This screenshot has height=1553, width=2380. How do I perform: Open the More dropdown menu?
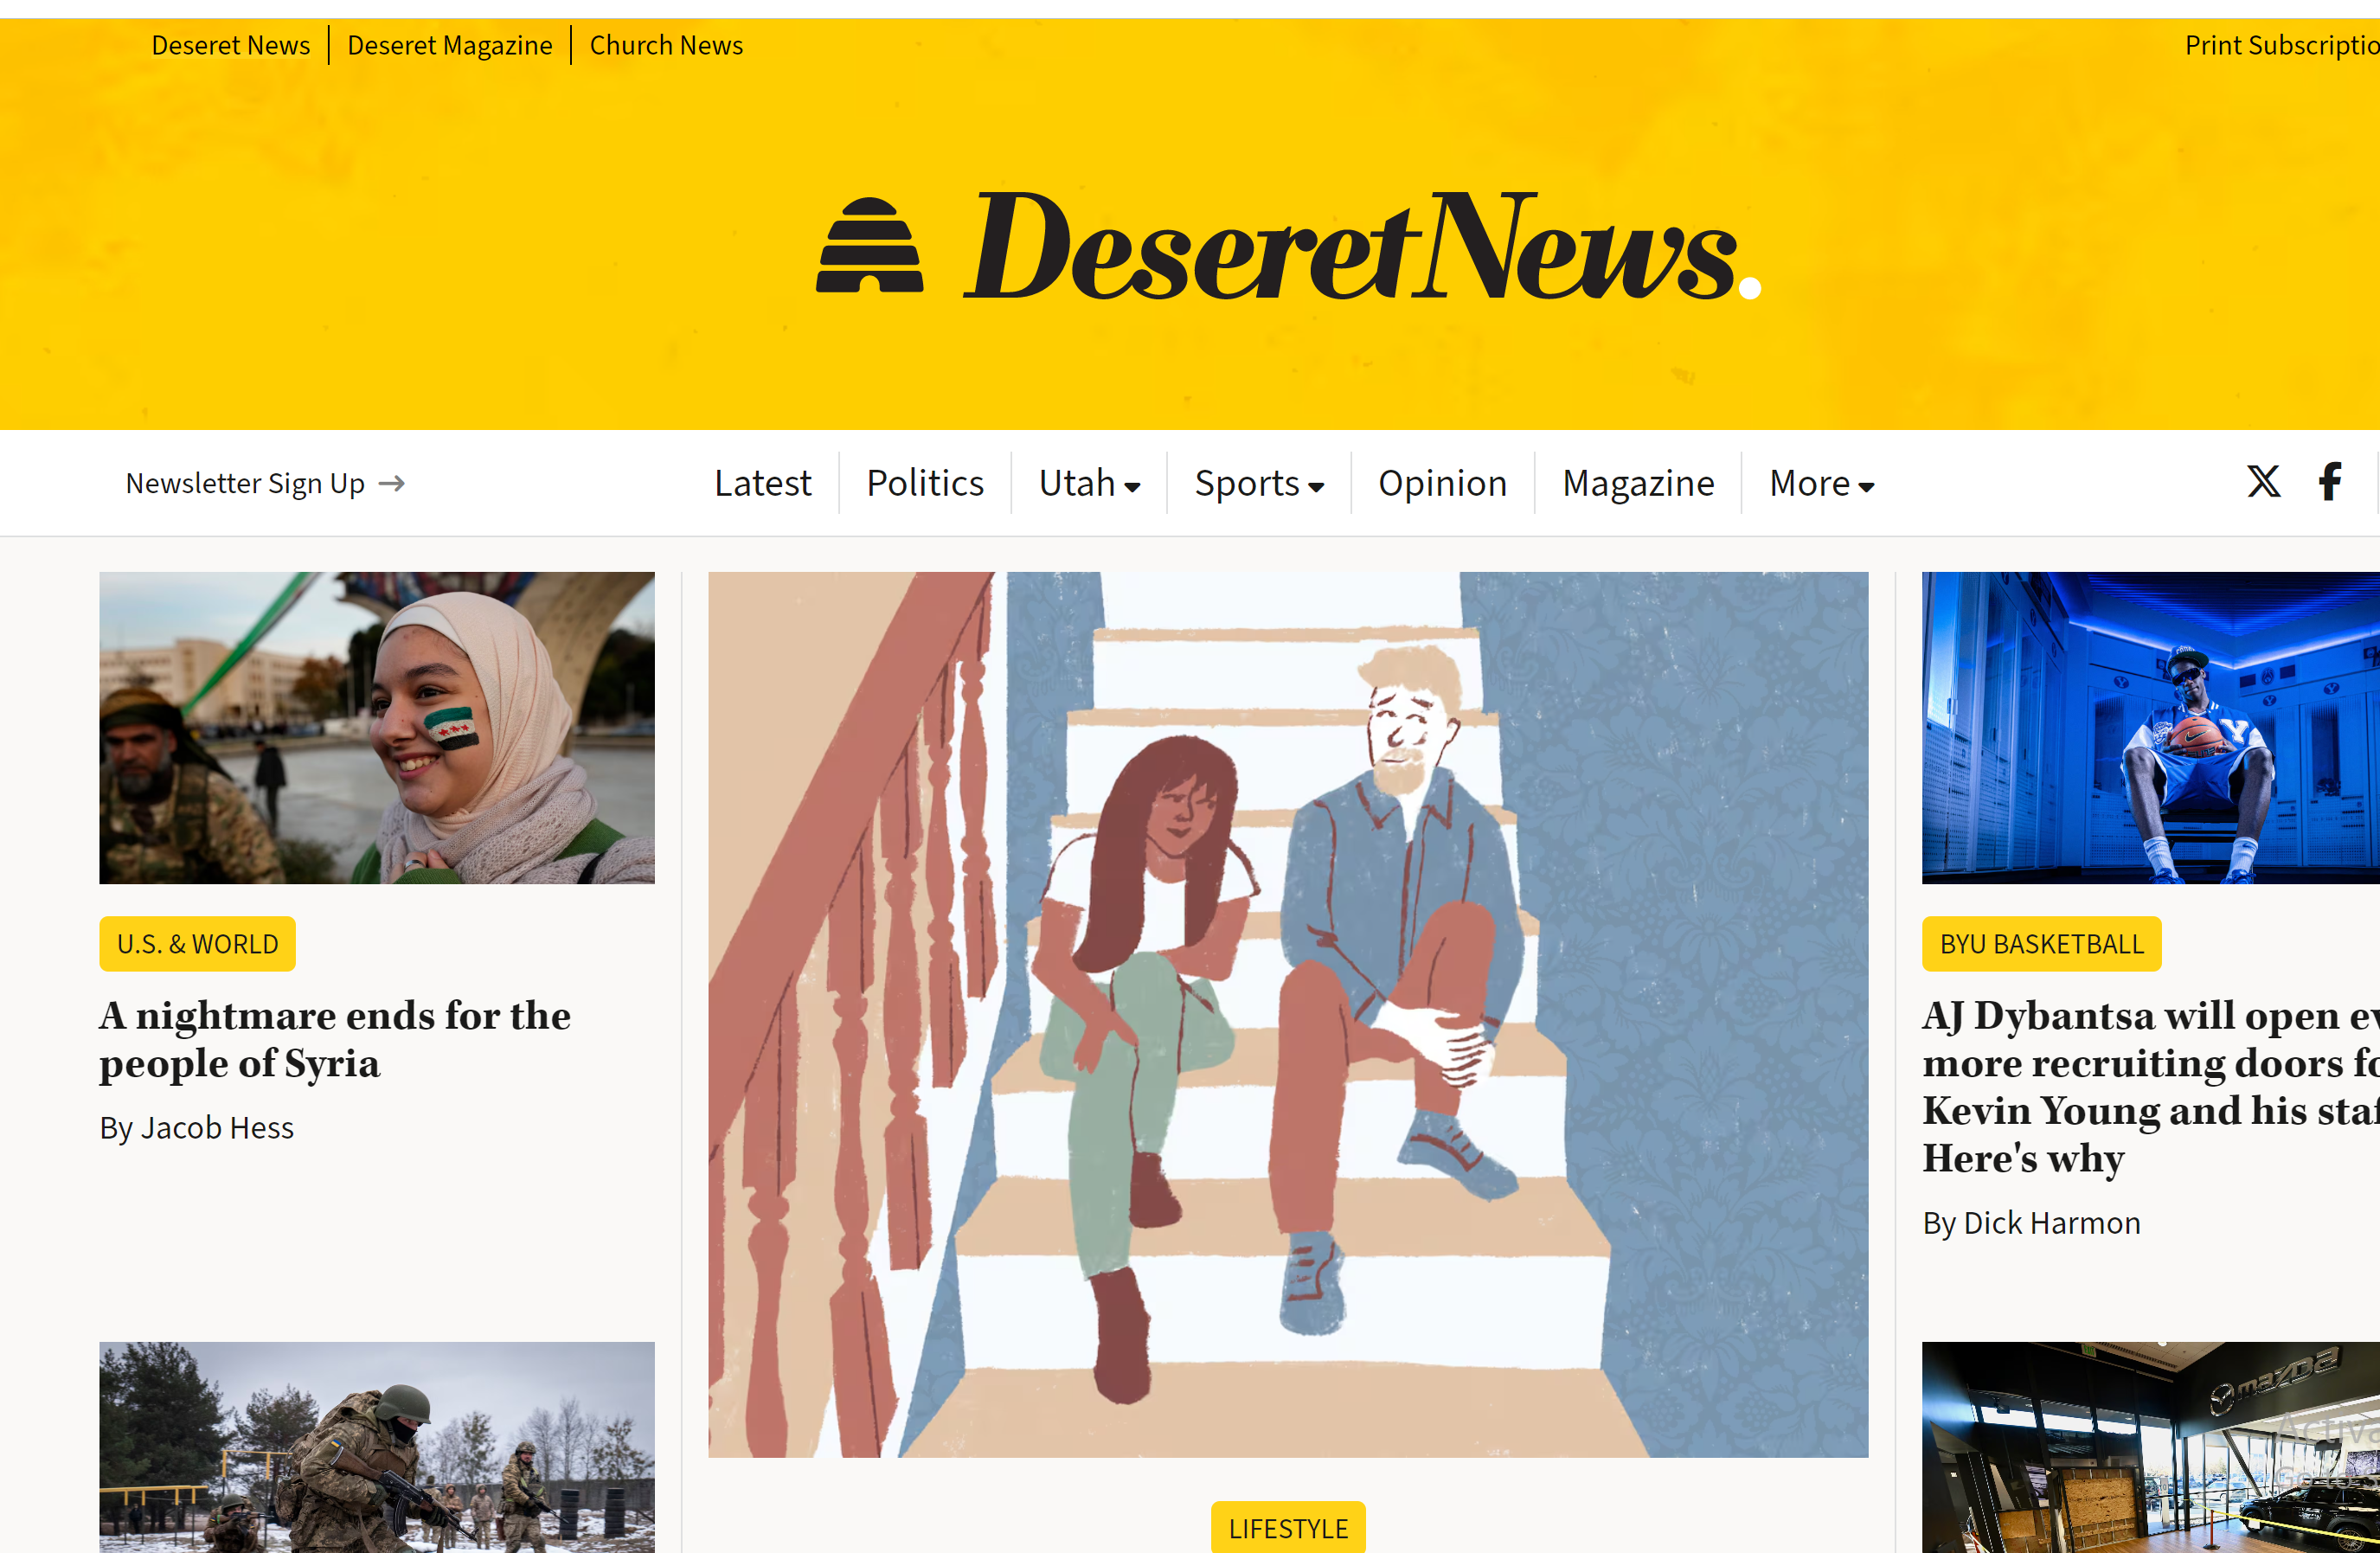(x=1821, y=483)
